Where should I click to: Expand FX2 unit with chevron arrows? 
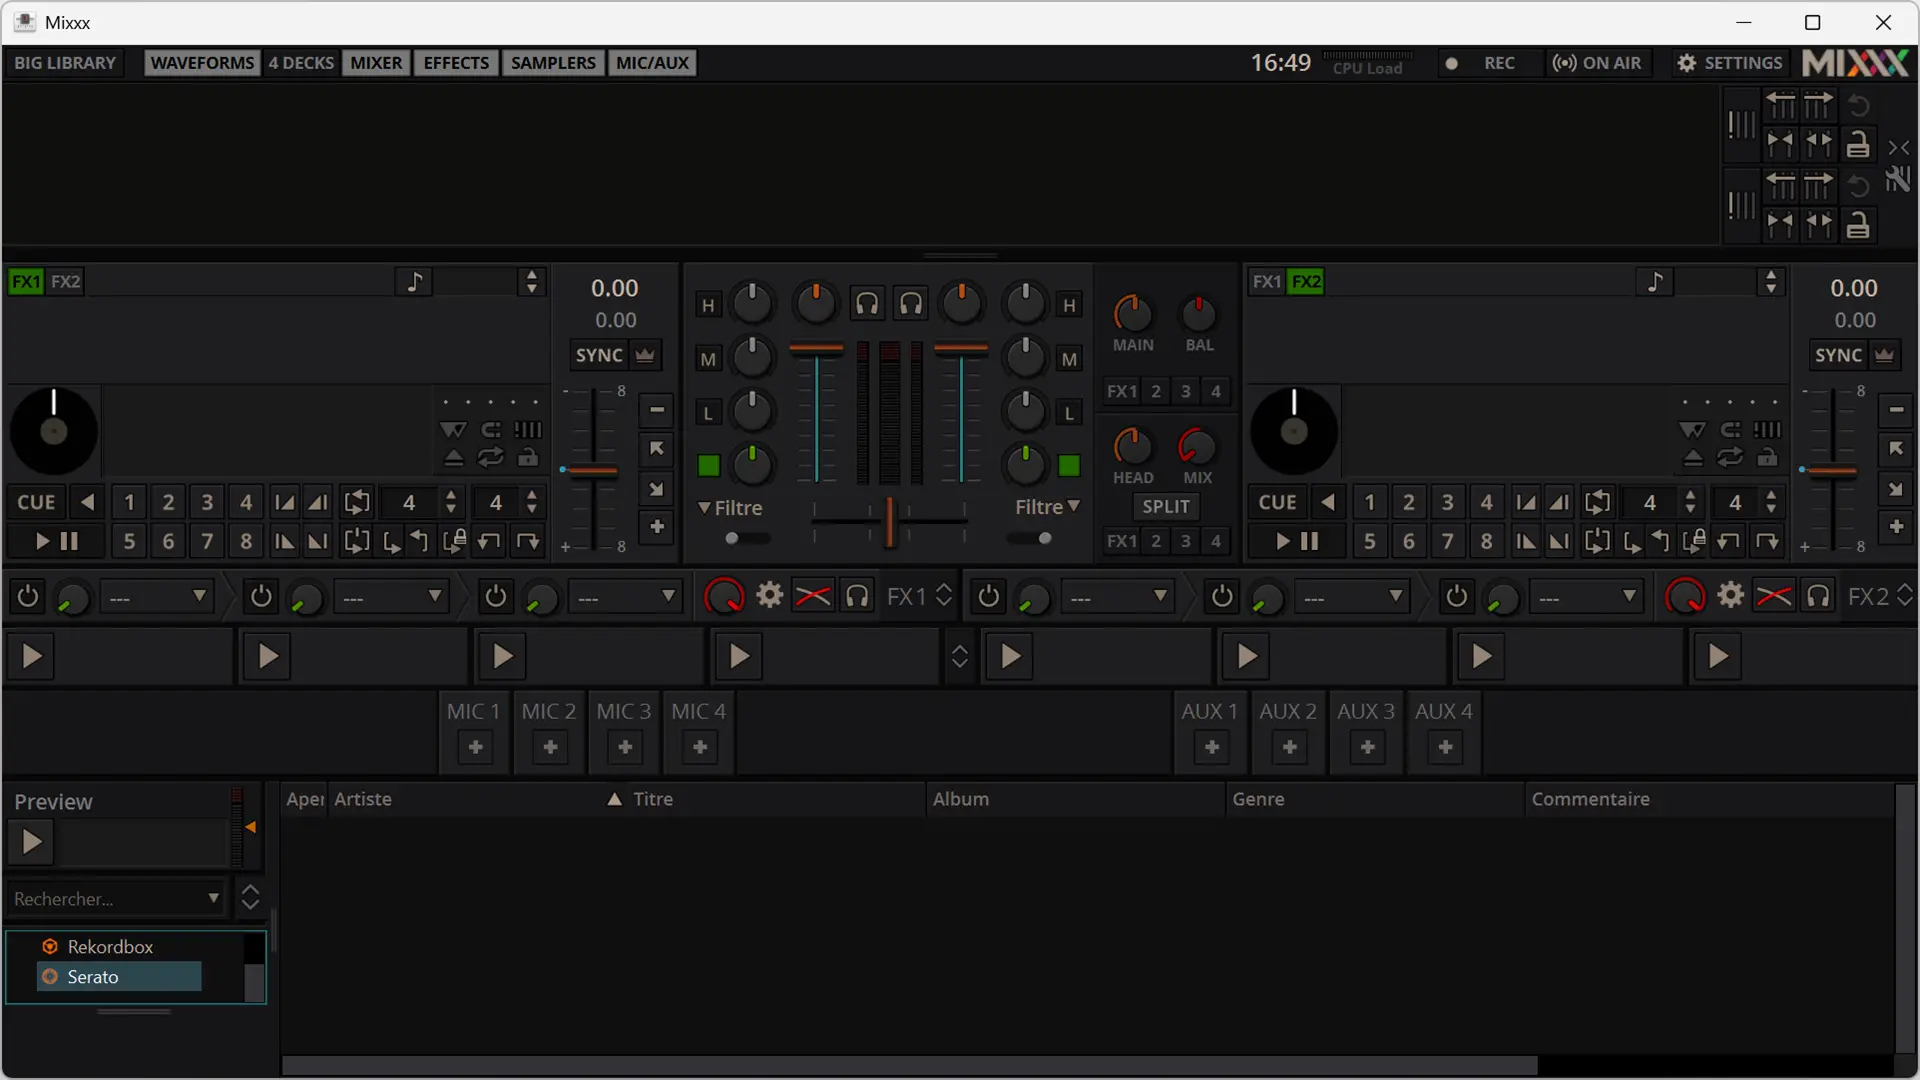coord(1905,597)
